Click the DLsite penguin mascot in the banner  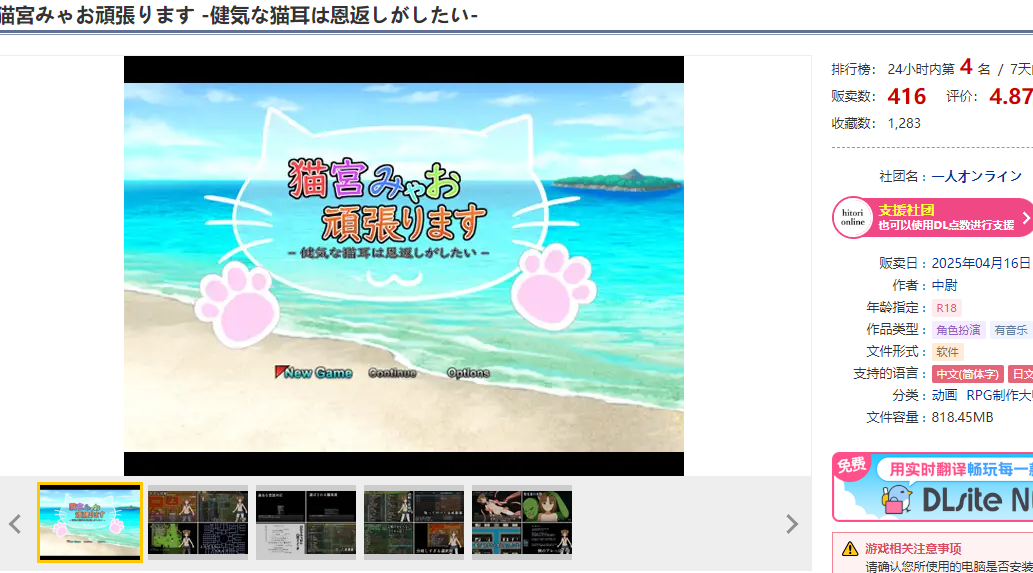(898, 497)
